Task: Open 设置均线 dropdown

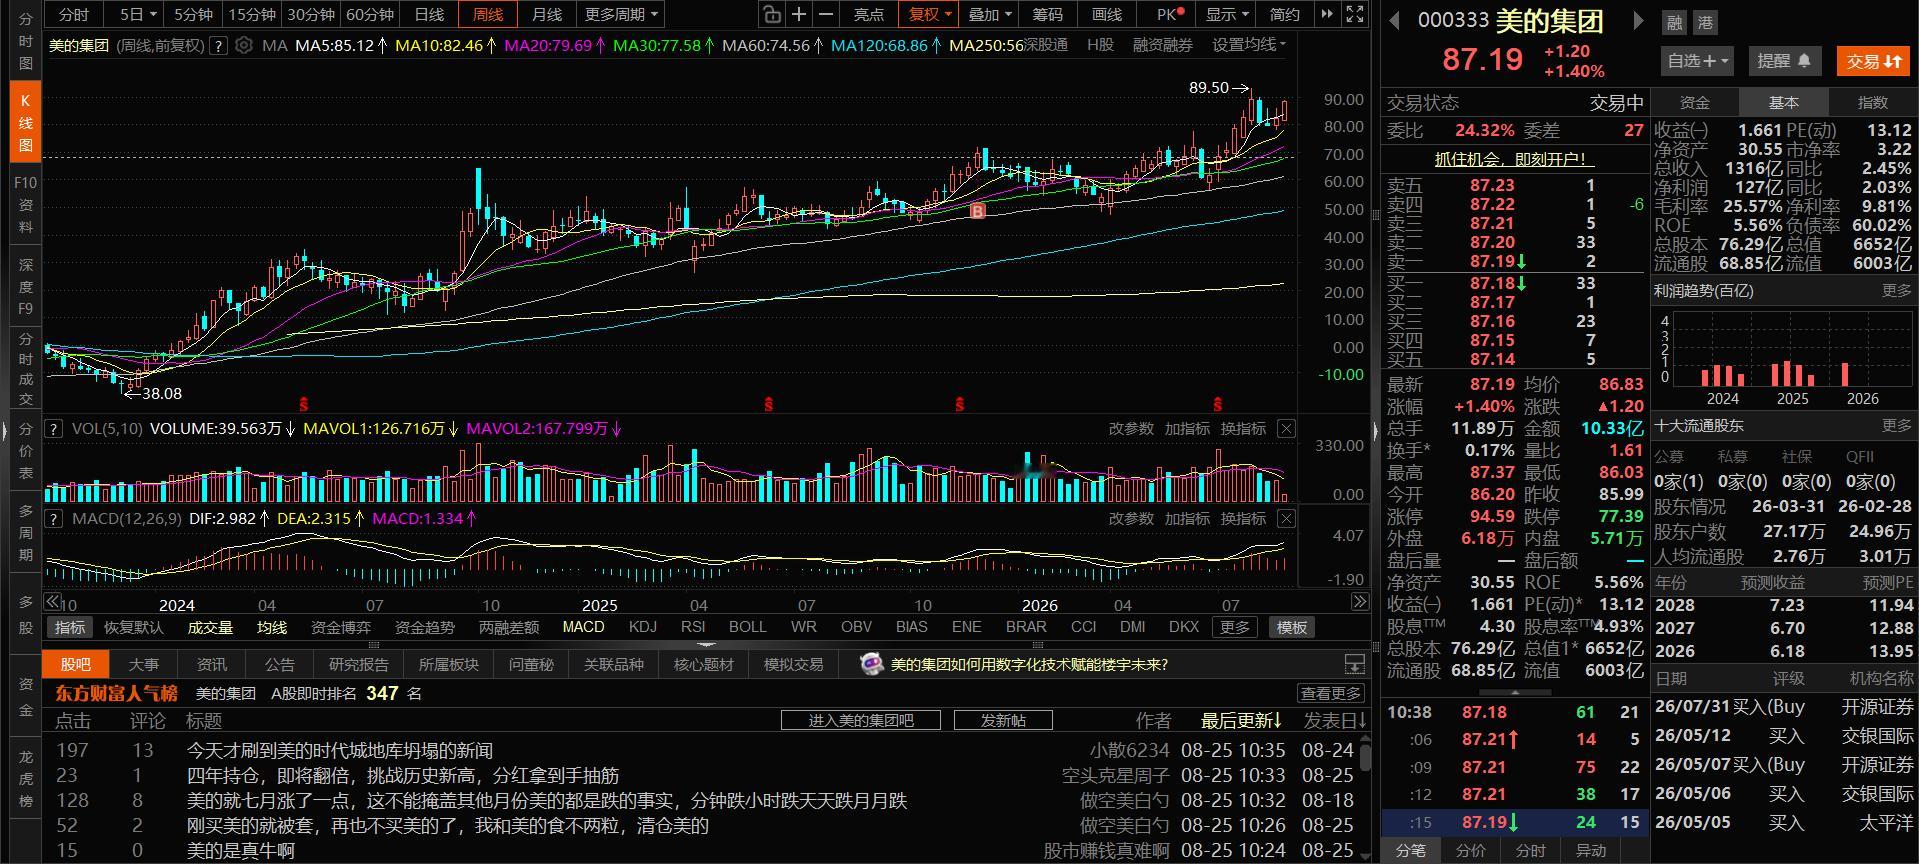Action: pos(1250,45)
